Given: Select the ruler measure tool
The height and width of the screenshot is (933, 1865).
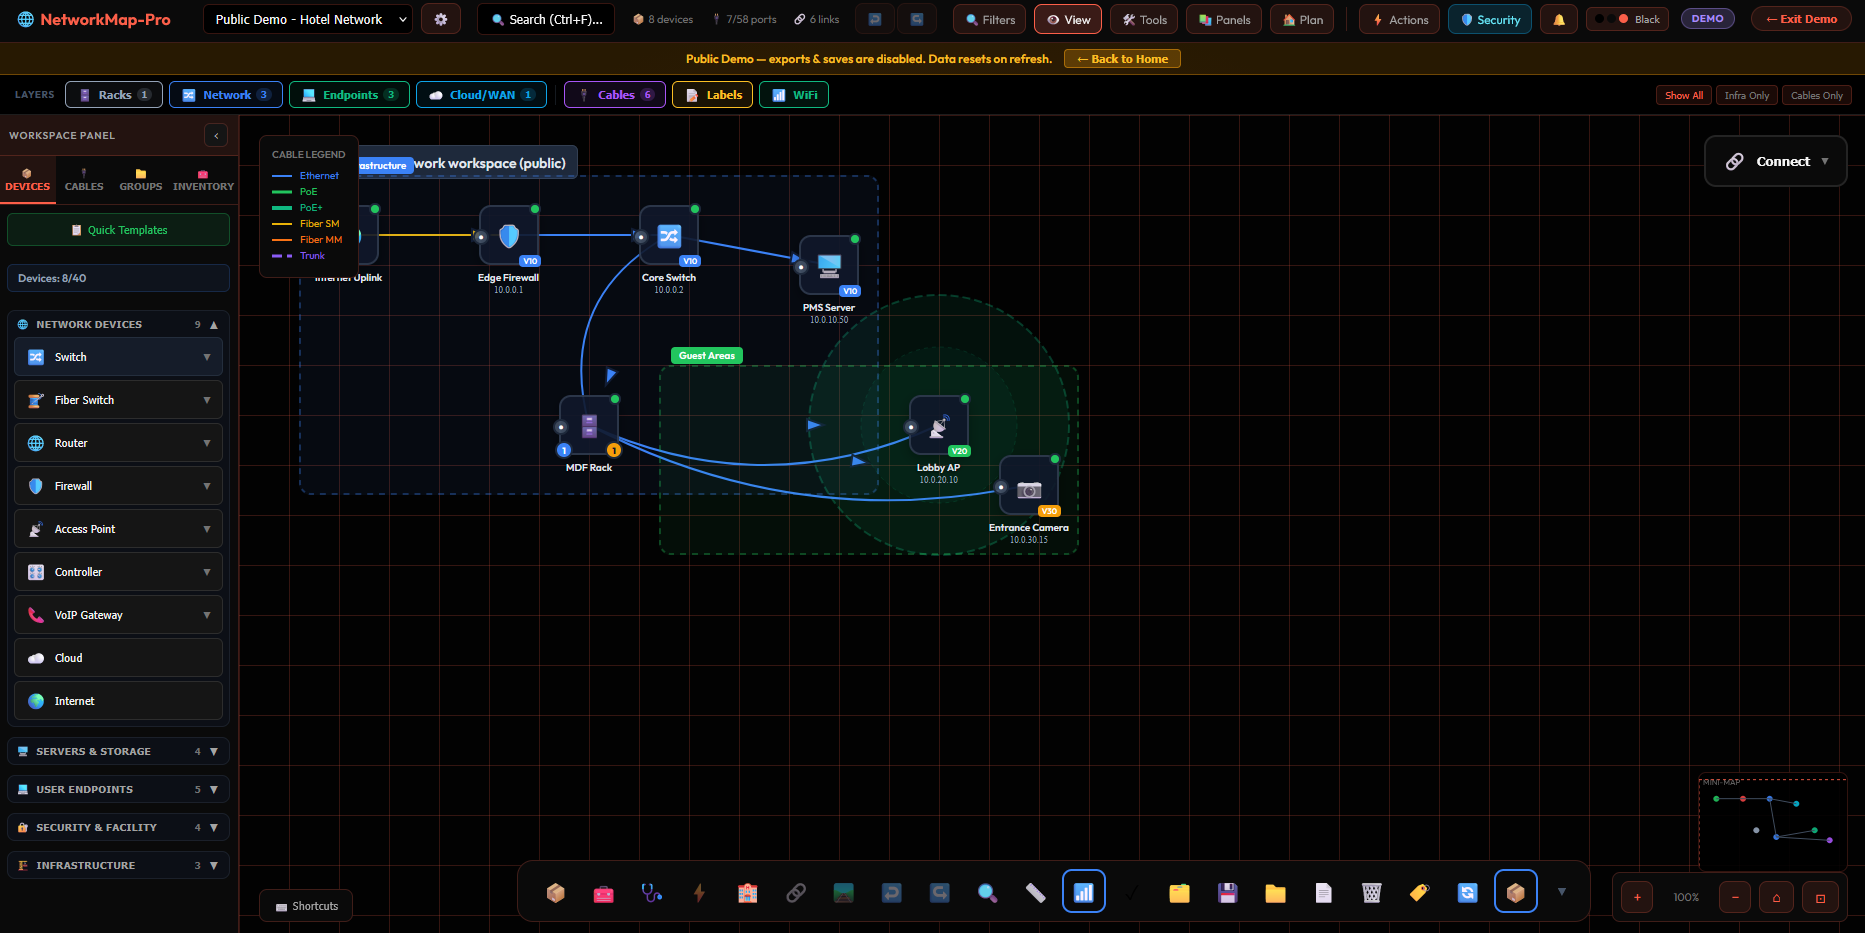Looking at the screenshot, I should click(x=1034, y=891).
